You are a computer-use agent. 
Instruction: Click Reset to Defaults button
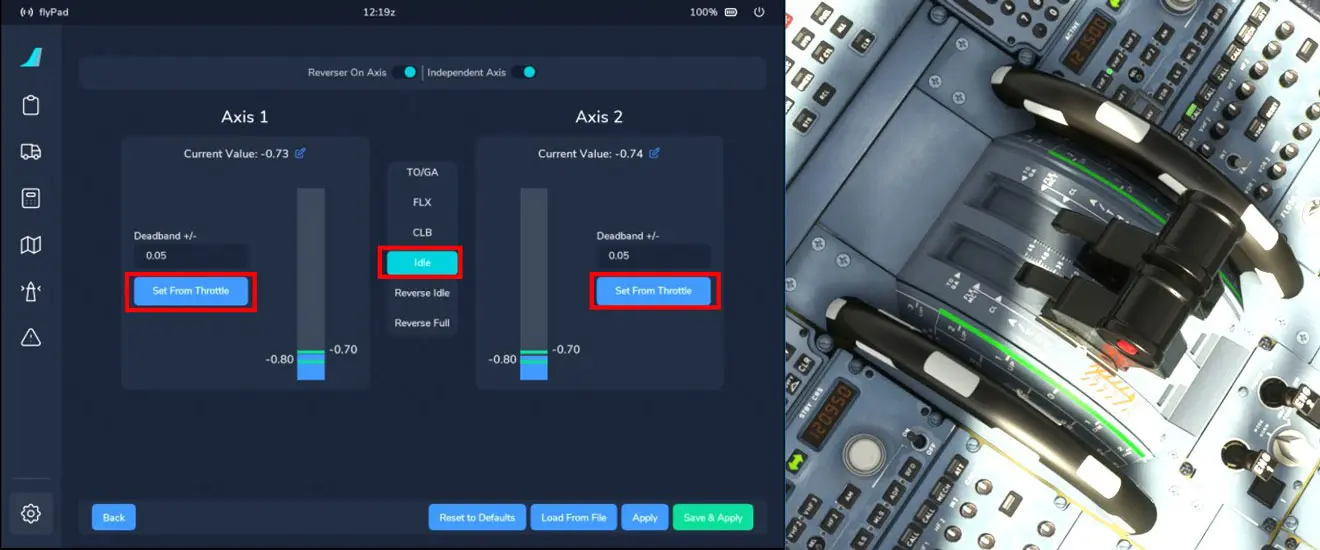point(477,517)
